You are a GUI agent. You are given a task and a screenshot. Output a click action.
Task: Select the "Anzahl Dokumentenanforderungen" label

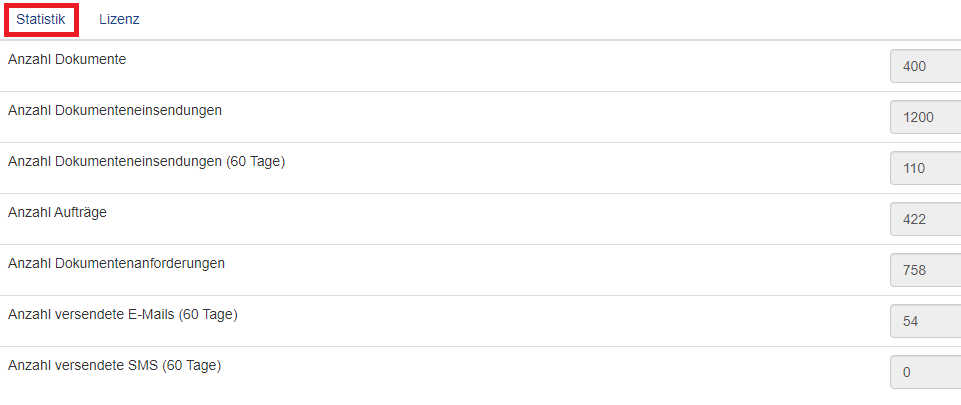(x=116, y=263)
